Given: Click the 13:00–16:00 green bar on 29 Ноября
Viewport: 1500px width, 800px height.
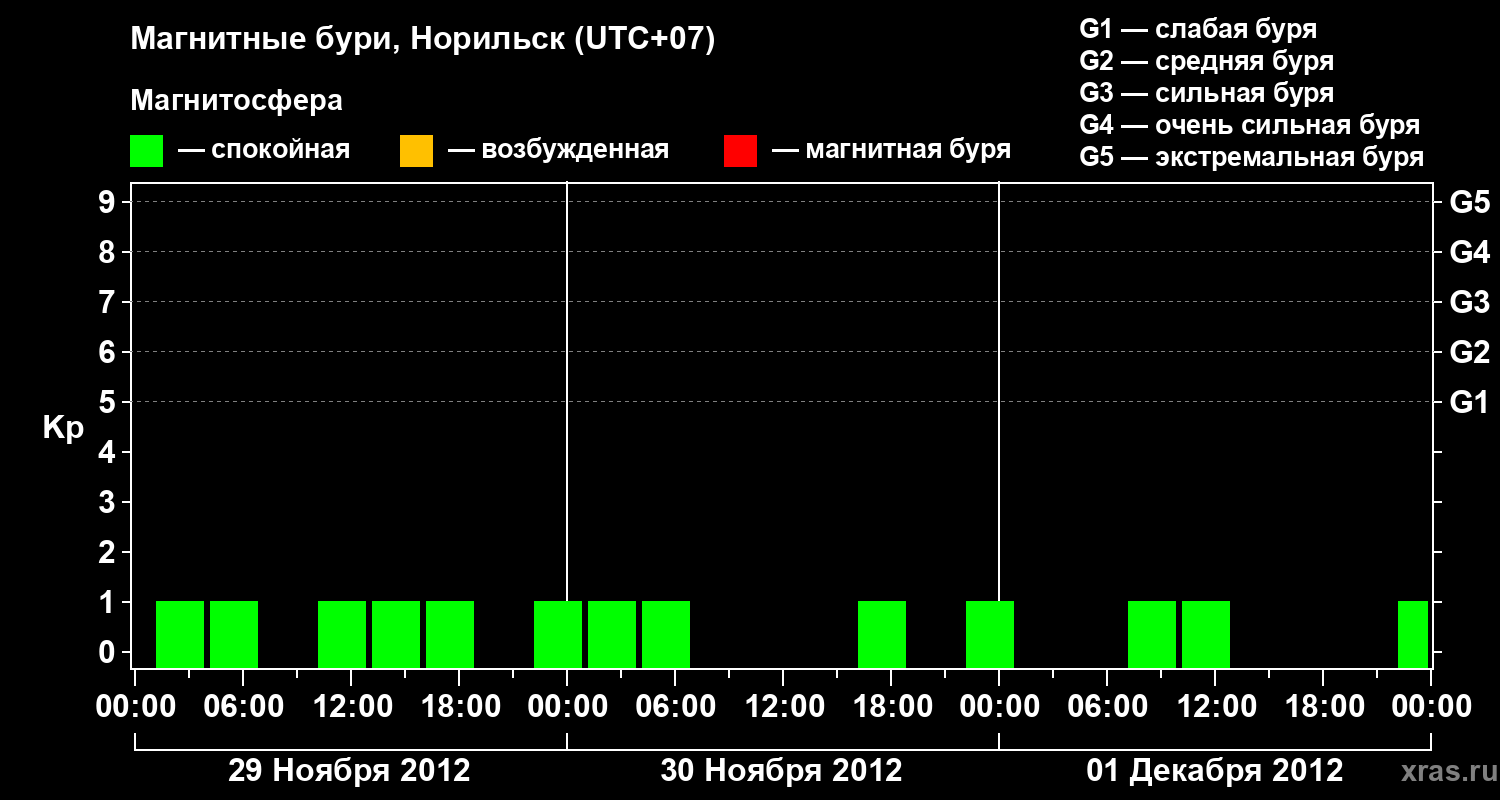Looking at the screenshot, I should coord(396,634).
